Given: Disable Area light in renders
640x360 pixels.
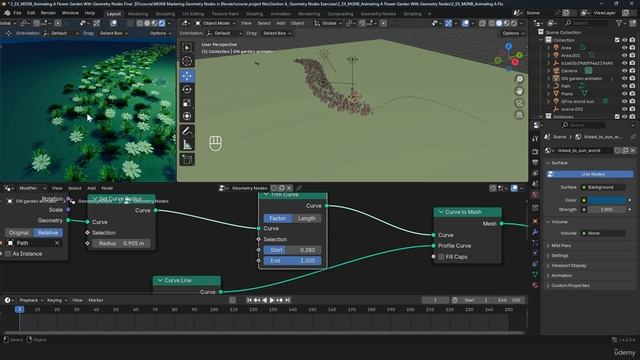Looking at the screenshot, I should coord(632,47).
